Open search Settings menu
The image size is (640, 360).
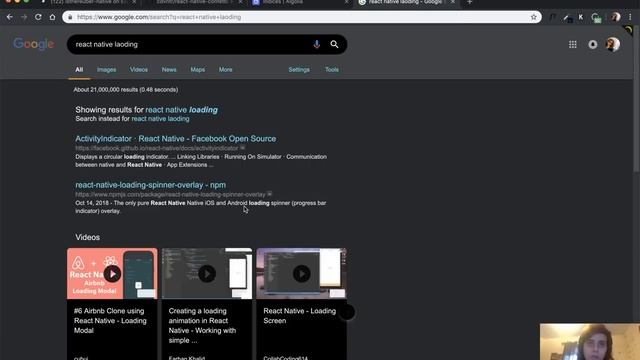pyautogui.click(x=299, y=70)
